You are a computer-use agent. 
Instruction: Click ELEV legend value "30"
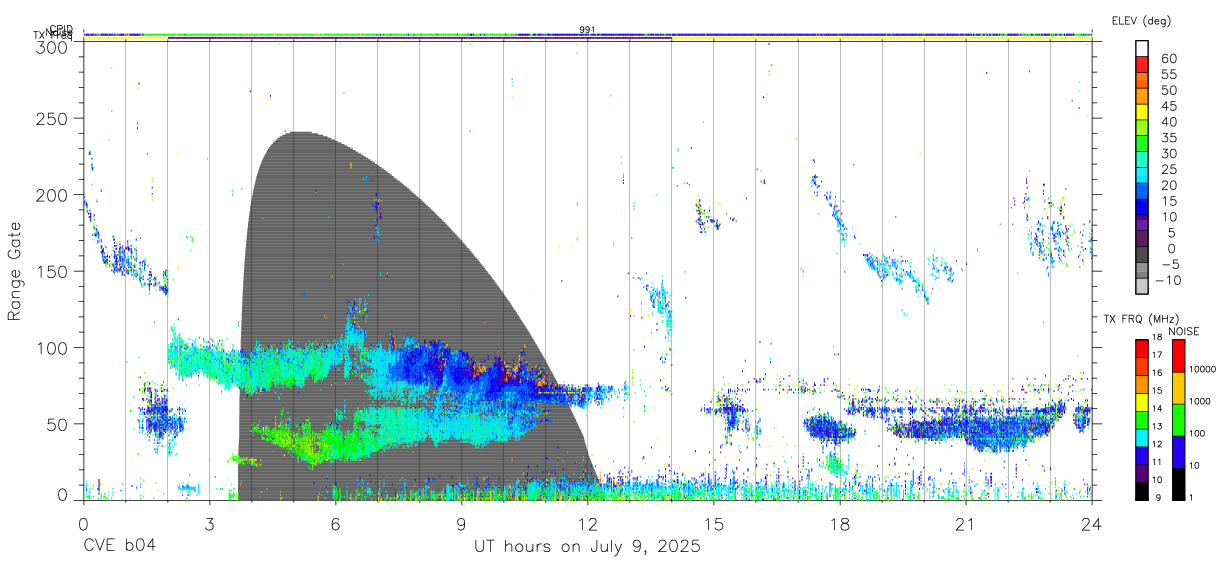pos(1168,153)
